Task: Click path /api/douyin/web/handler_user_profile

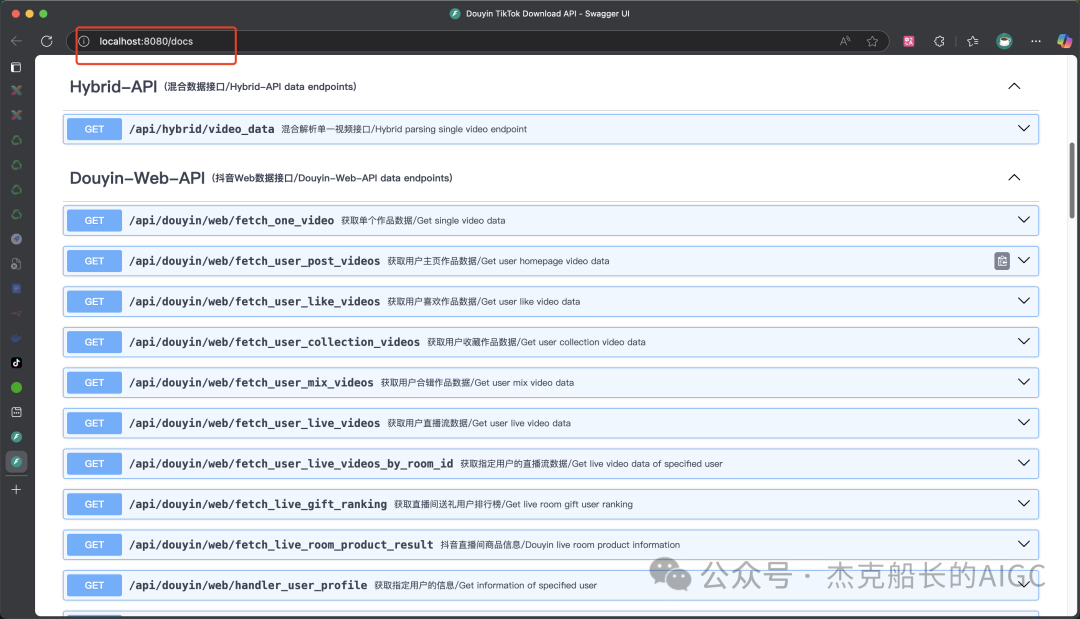Action: point(248,585)
